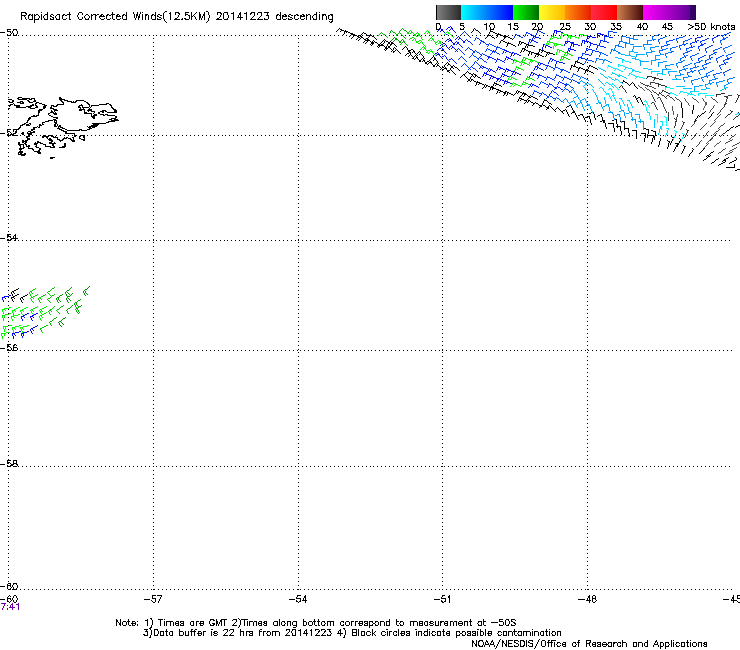Viewport: 740px width, 650px height.
Task: Click the -54 longitude axis label
Action: (x=298, y=599)
